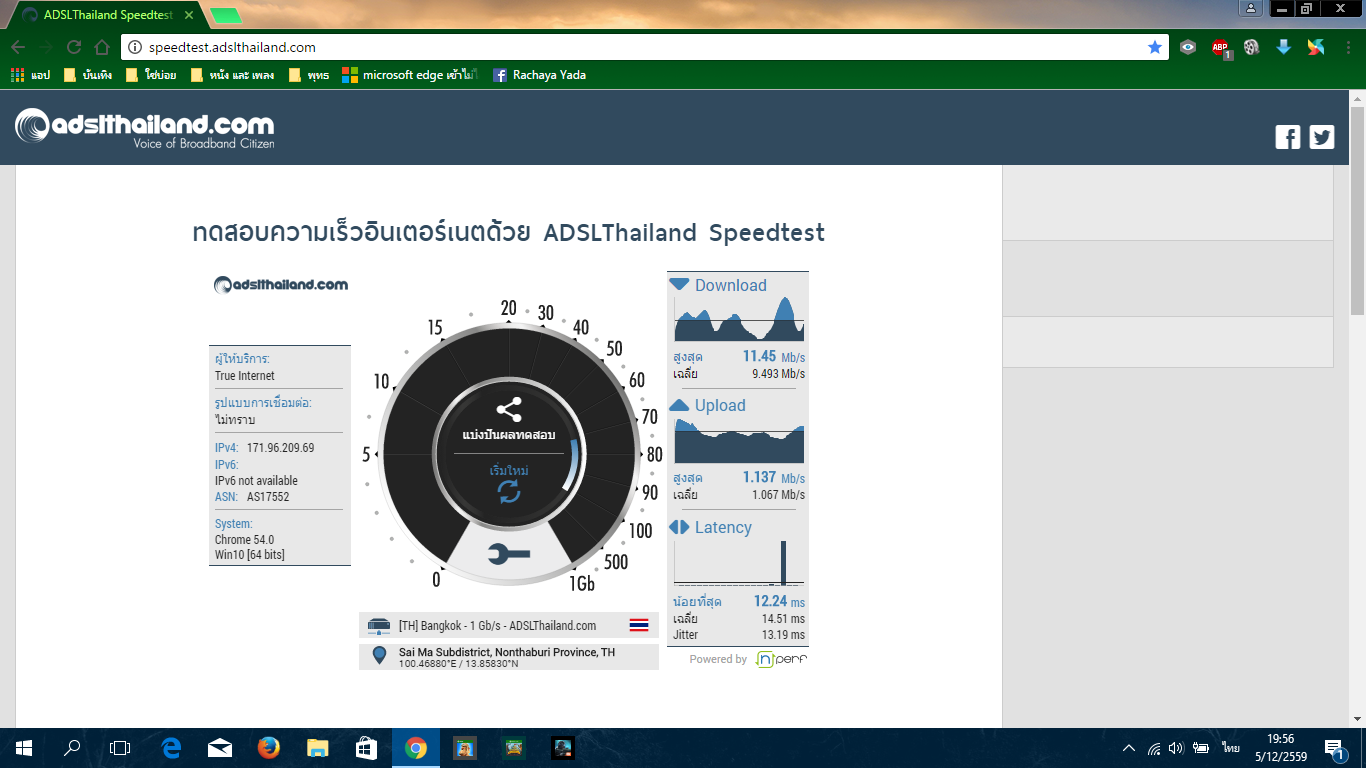Viewport: 1366px width, 768px height.
Task: Open the microsoft edge bookmark
Action: (x=410, y=75)
